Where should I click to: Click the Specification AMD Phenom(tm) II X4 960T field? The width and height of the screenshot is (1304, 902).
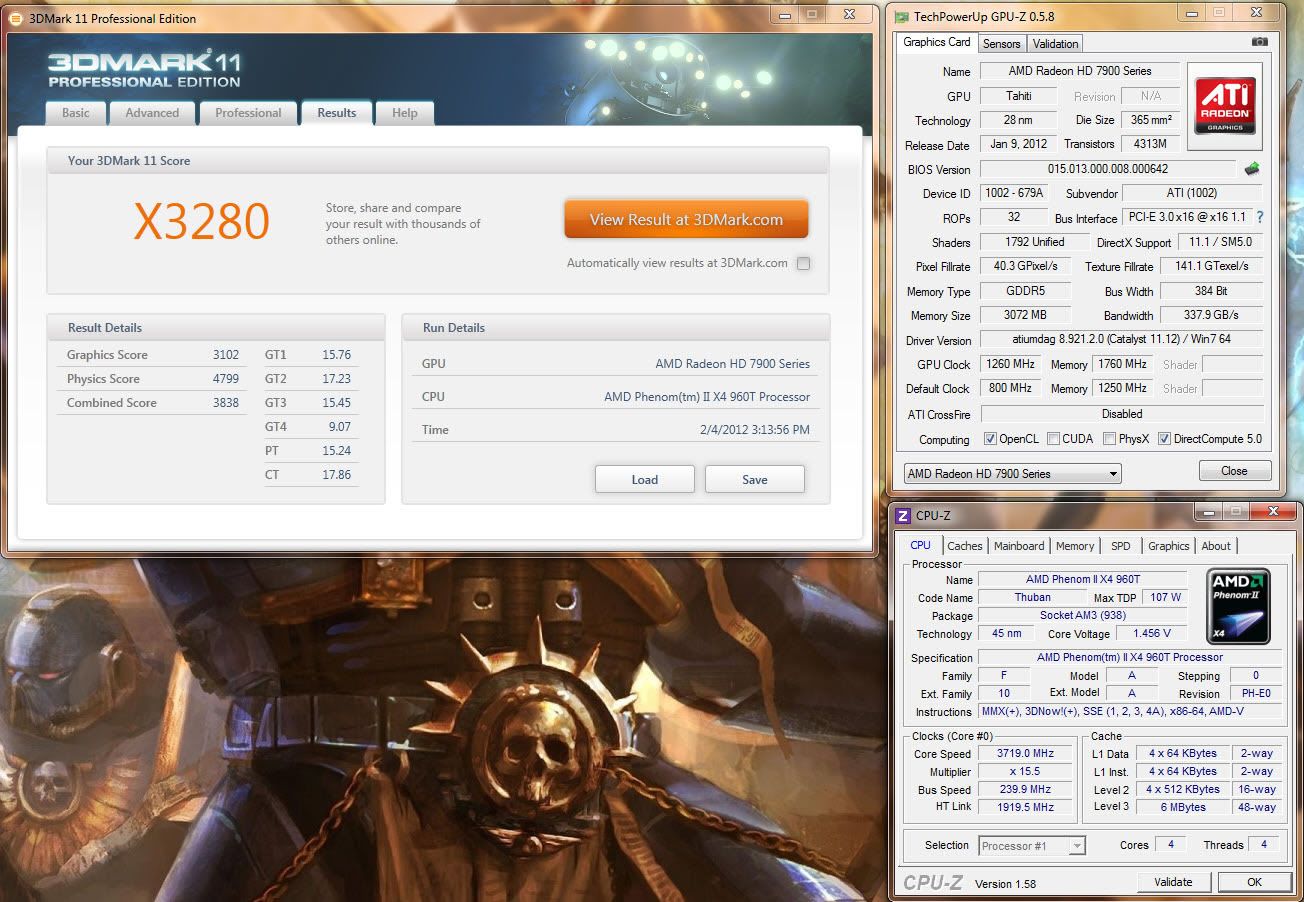click(x=1129, y=658)
